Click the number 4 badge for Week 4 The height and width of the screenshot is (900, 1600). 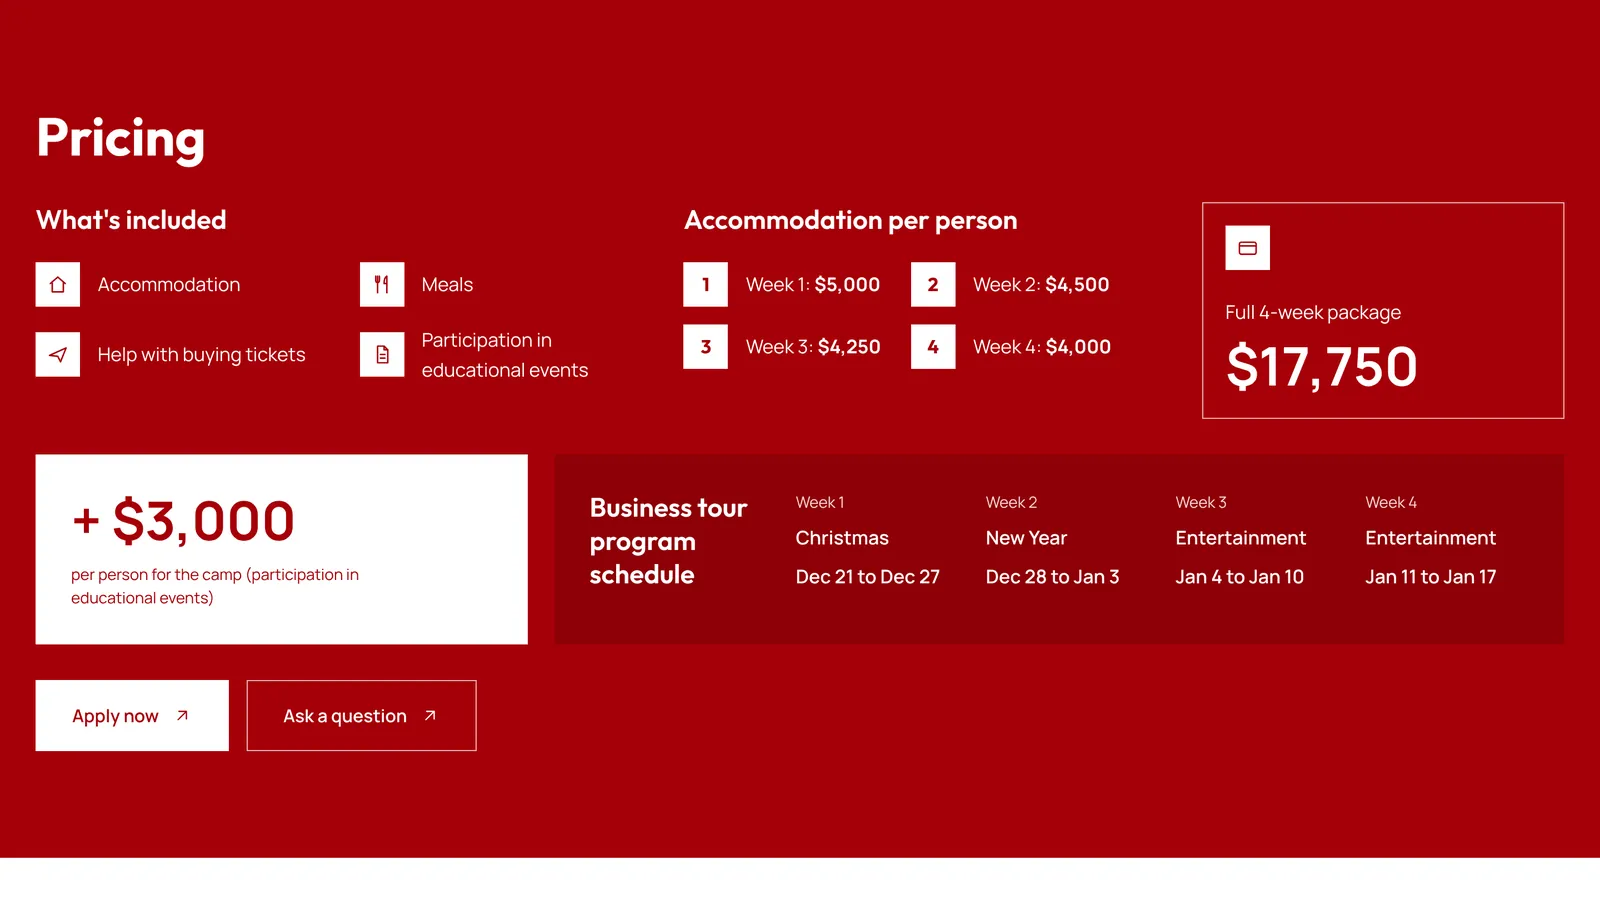(x=933, y=347)
